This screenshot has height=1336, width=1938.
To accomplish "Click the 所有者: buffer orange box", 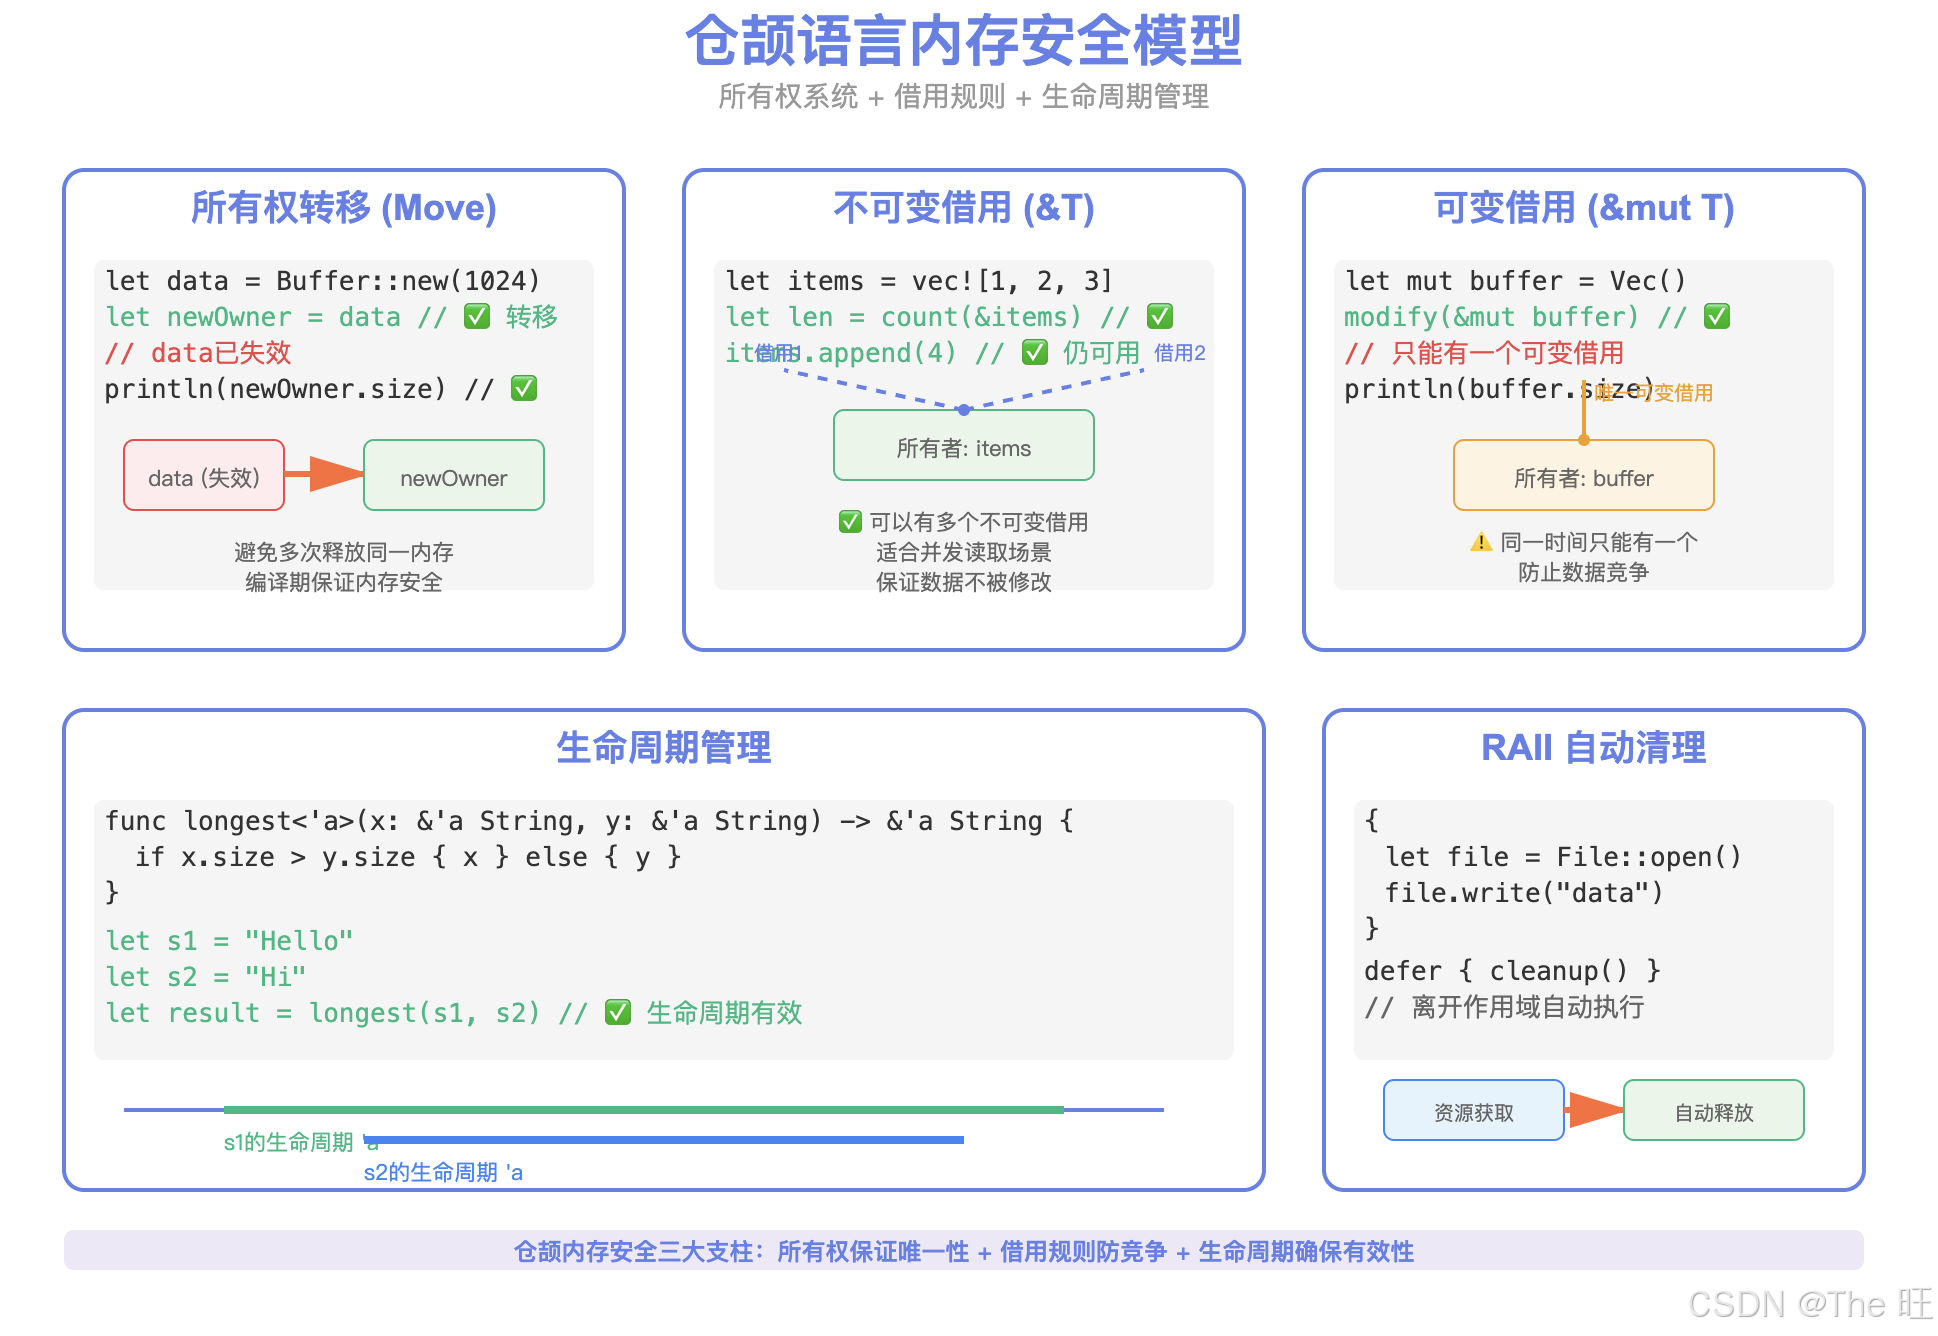I will tap(1583, 477).
